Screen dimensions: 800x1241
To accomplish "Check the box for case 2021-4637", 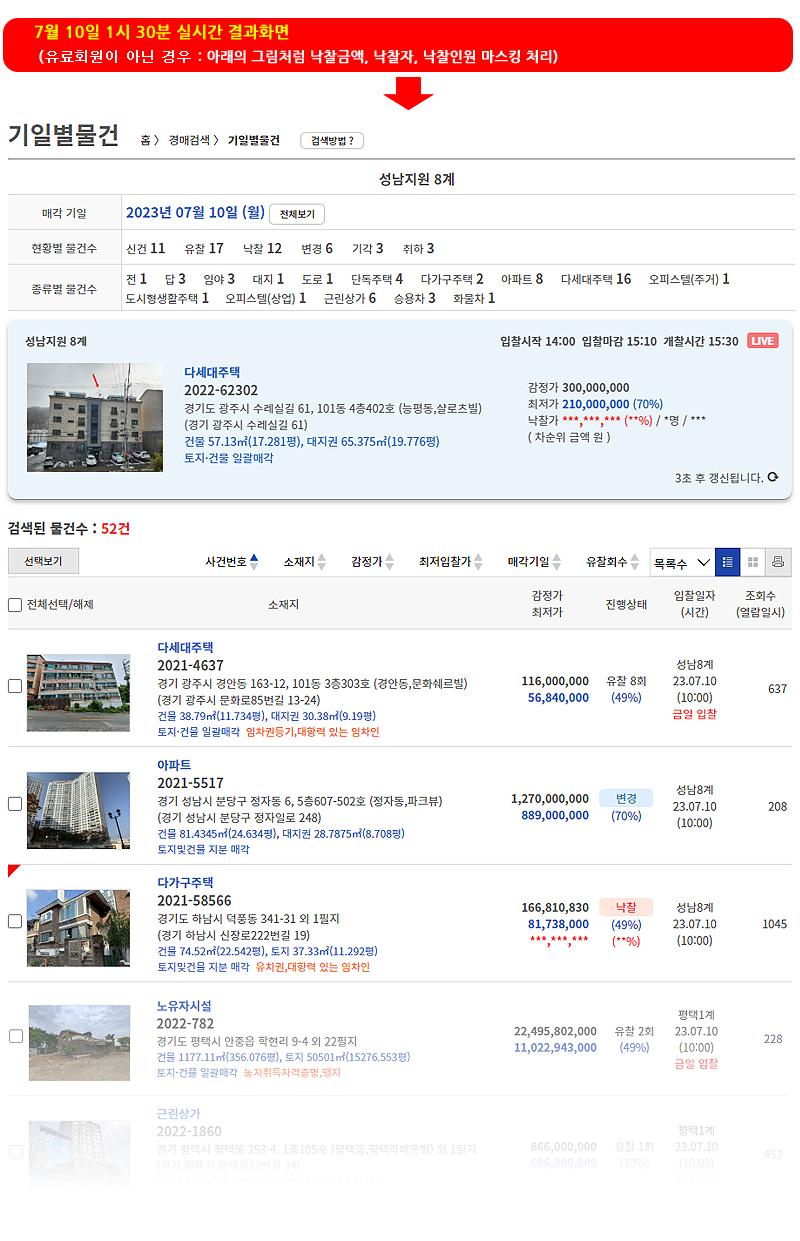I will [15, 686].
